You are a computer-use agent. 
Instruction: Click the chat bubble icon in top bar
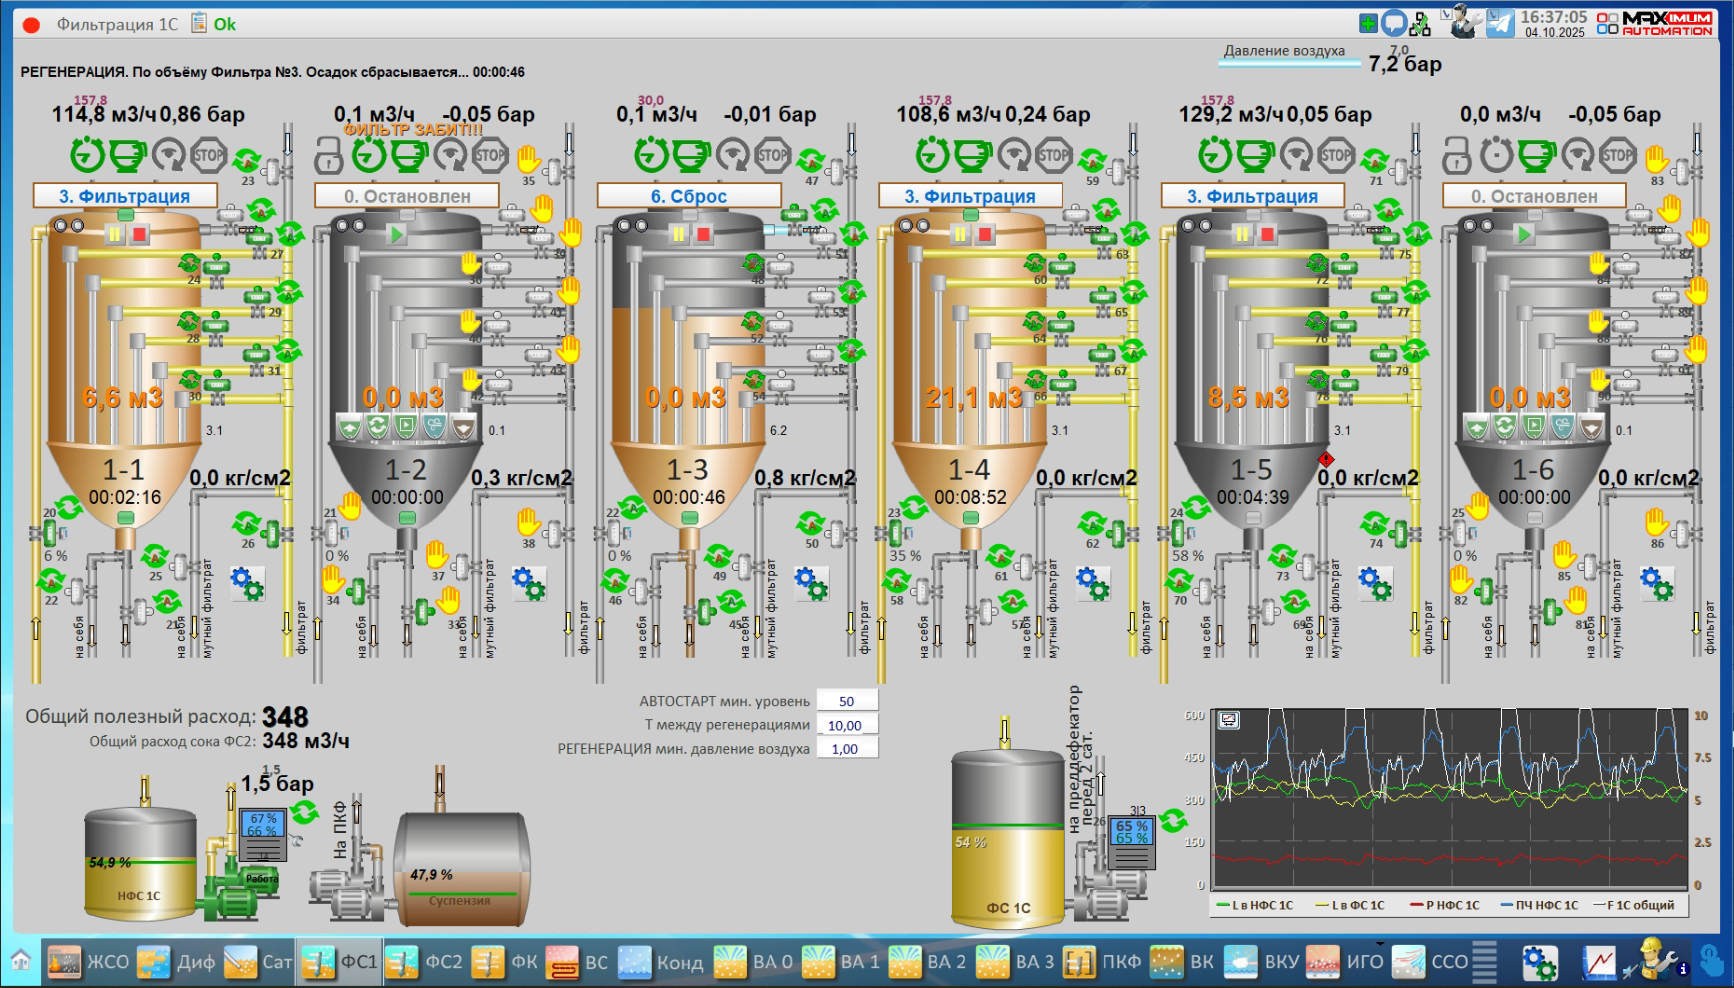[x=1394, y=23]
